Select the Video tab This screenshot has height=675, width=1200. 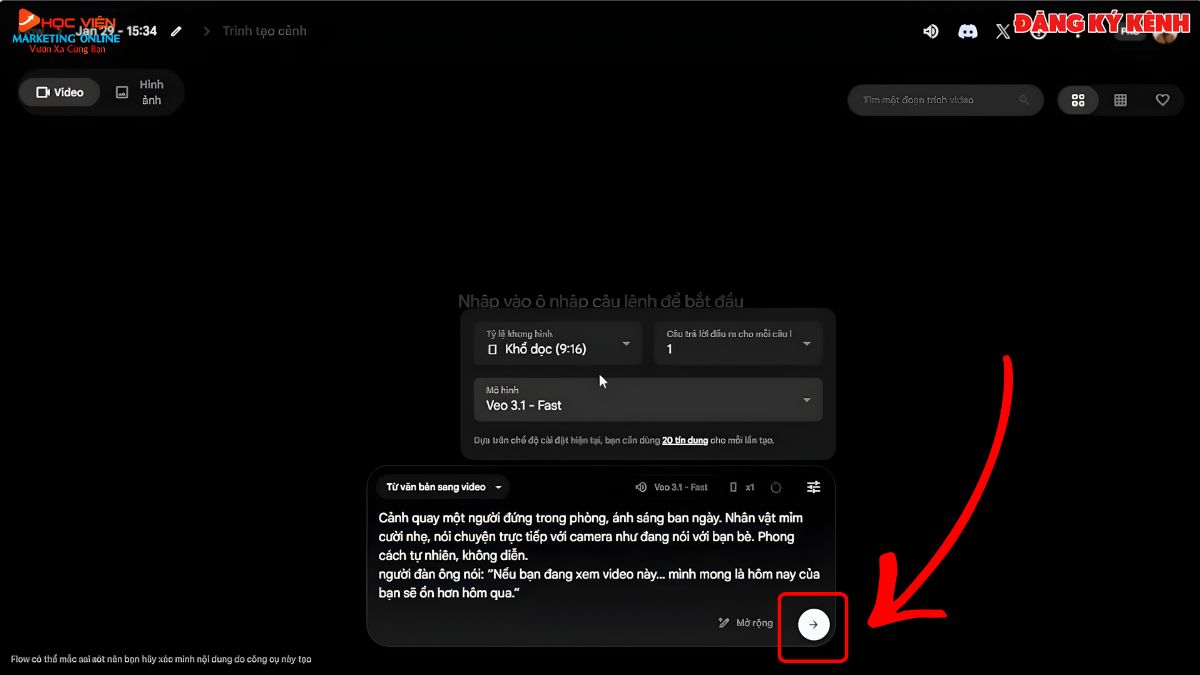pyautogui.click(x=59, y=92)
